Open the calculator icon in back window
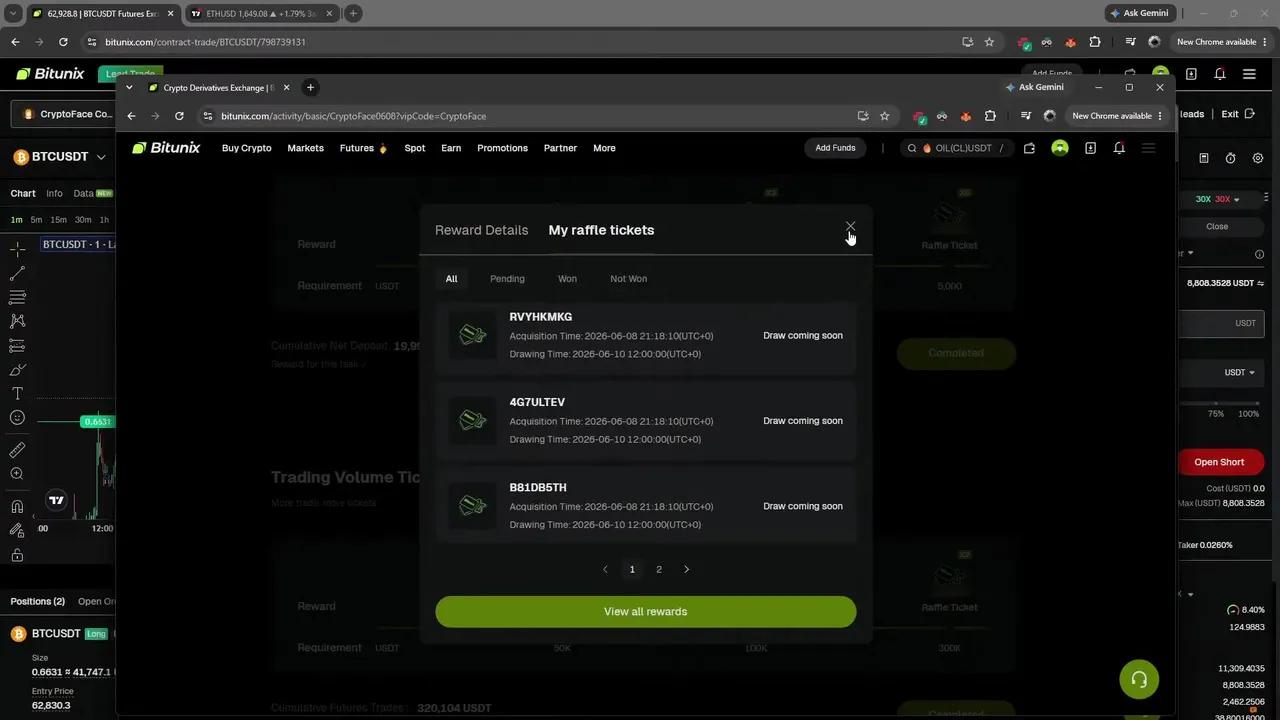 click(x=1204, y=158)
